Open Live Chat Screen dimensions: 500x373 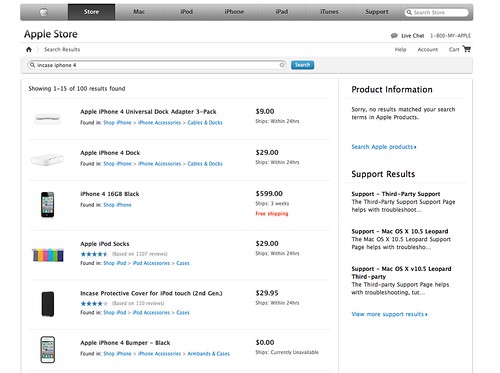(x=413, y=36)
